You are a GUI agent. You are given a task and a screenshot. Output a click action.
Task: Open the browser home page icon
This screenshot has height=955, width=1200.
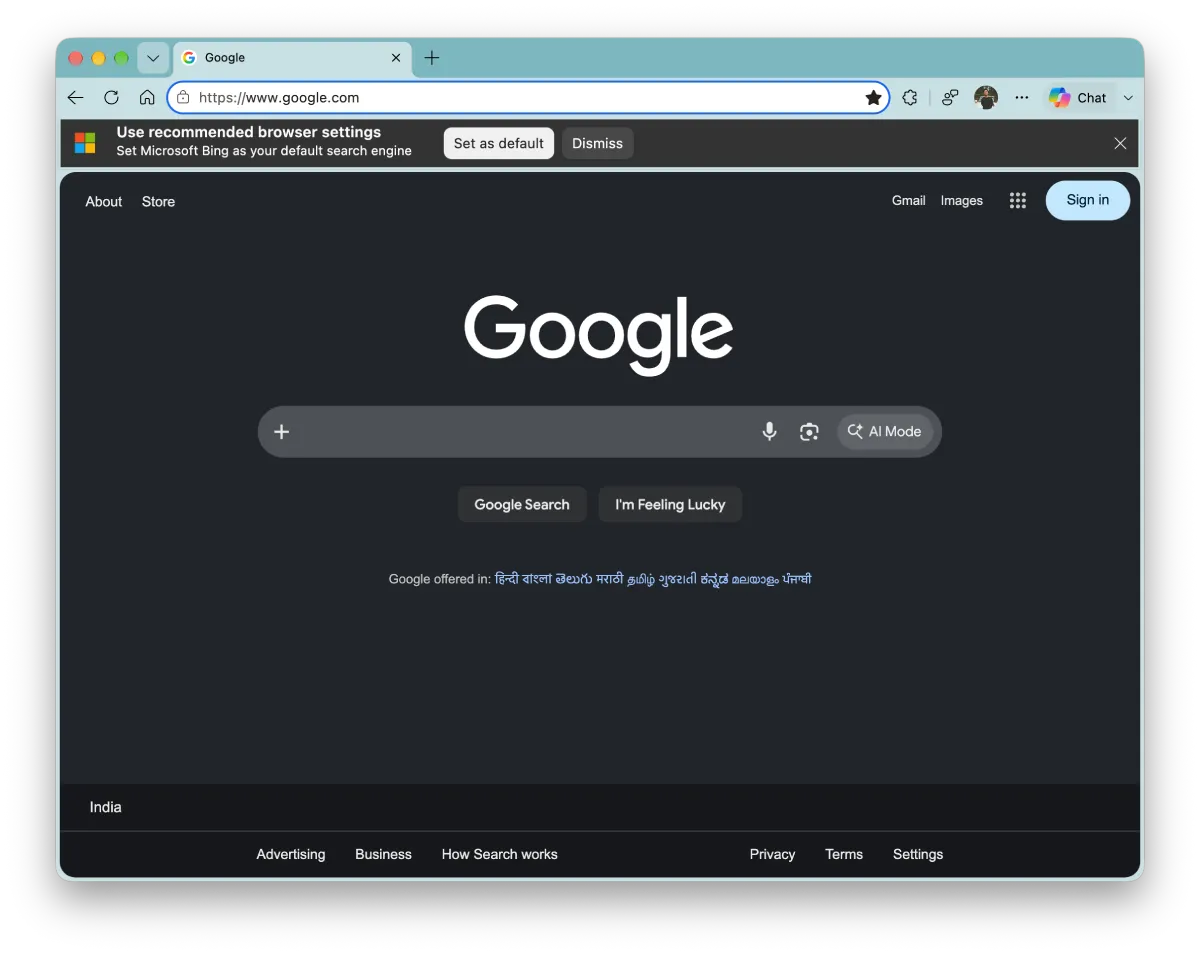coord(147,97)
